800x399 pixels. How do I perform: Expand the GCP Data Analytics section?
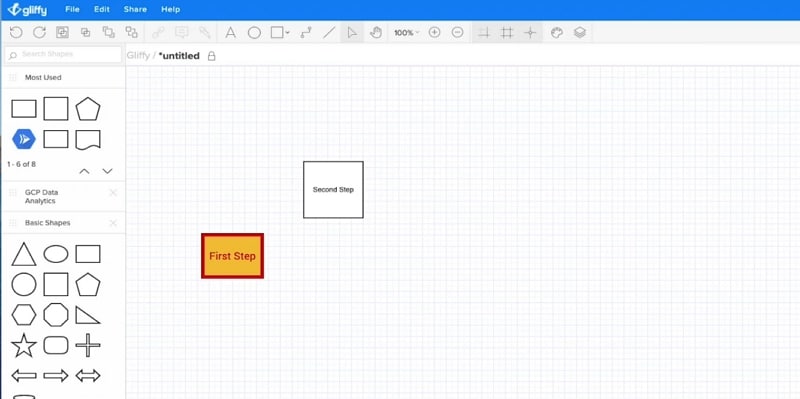point(41,196)
